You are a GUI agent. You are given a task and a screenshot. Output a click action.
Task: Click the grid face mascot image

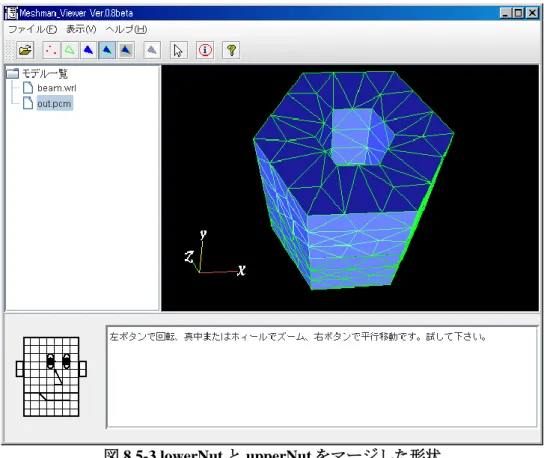51,376
